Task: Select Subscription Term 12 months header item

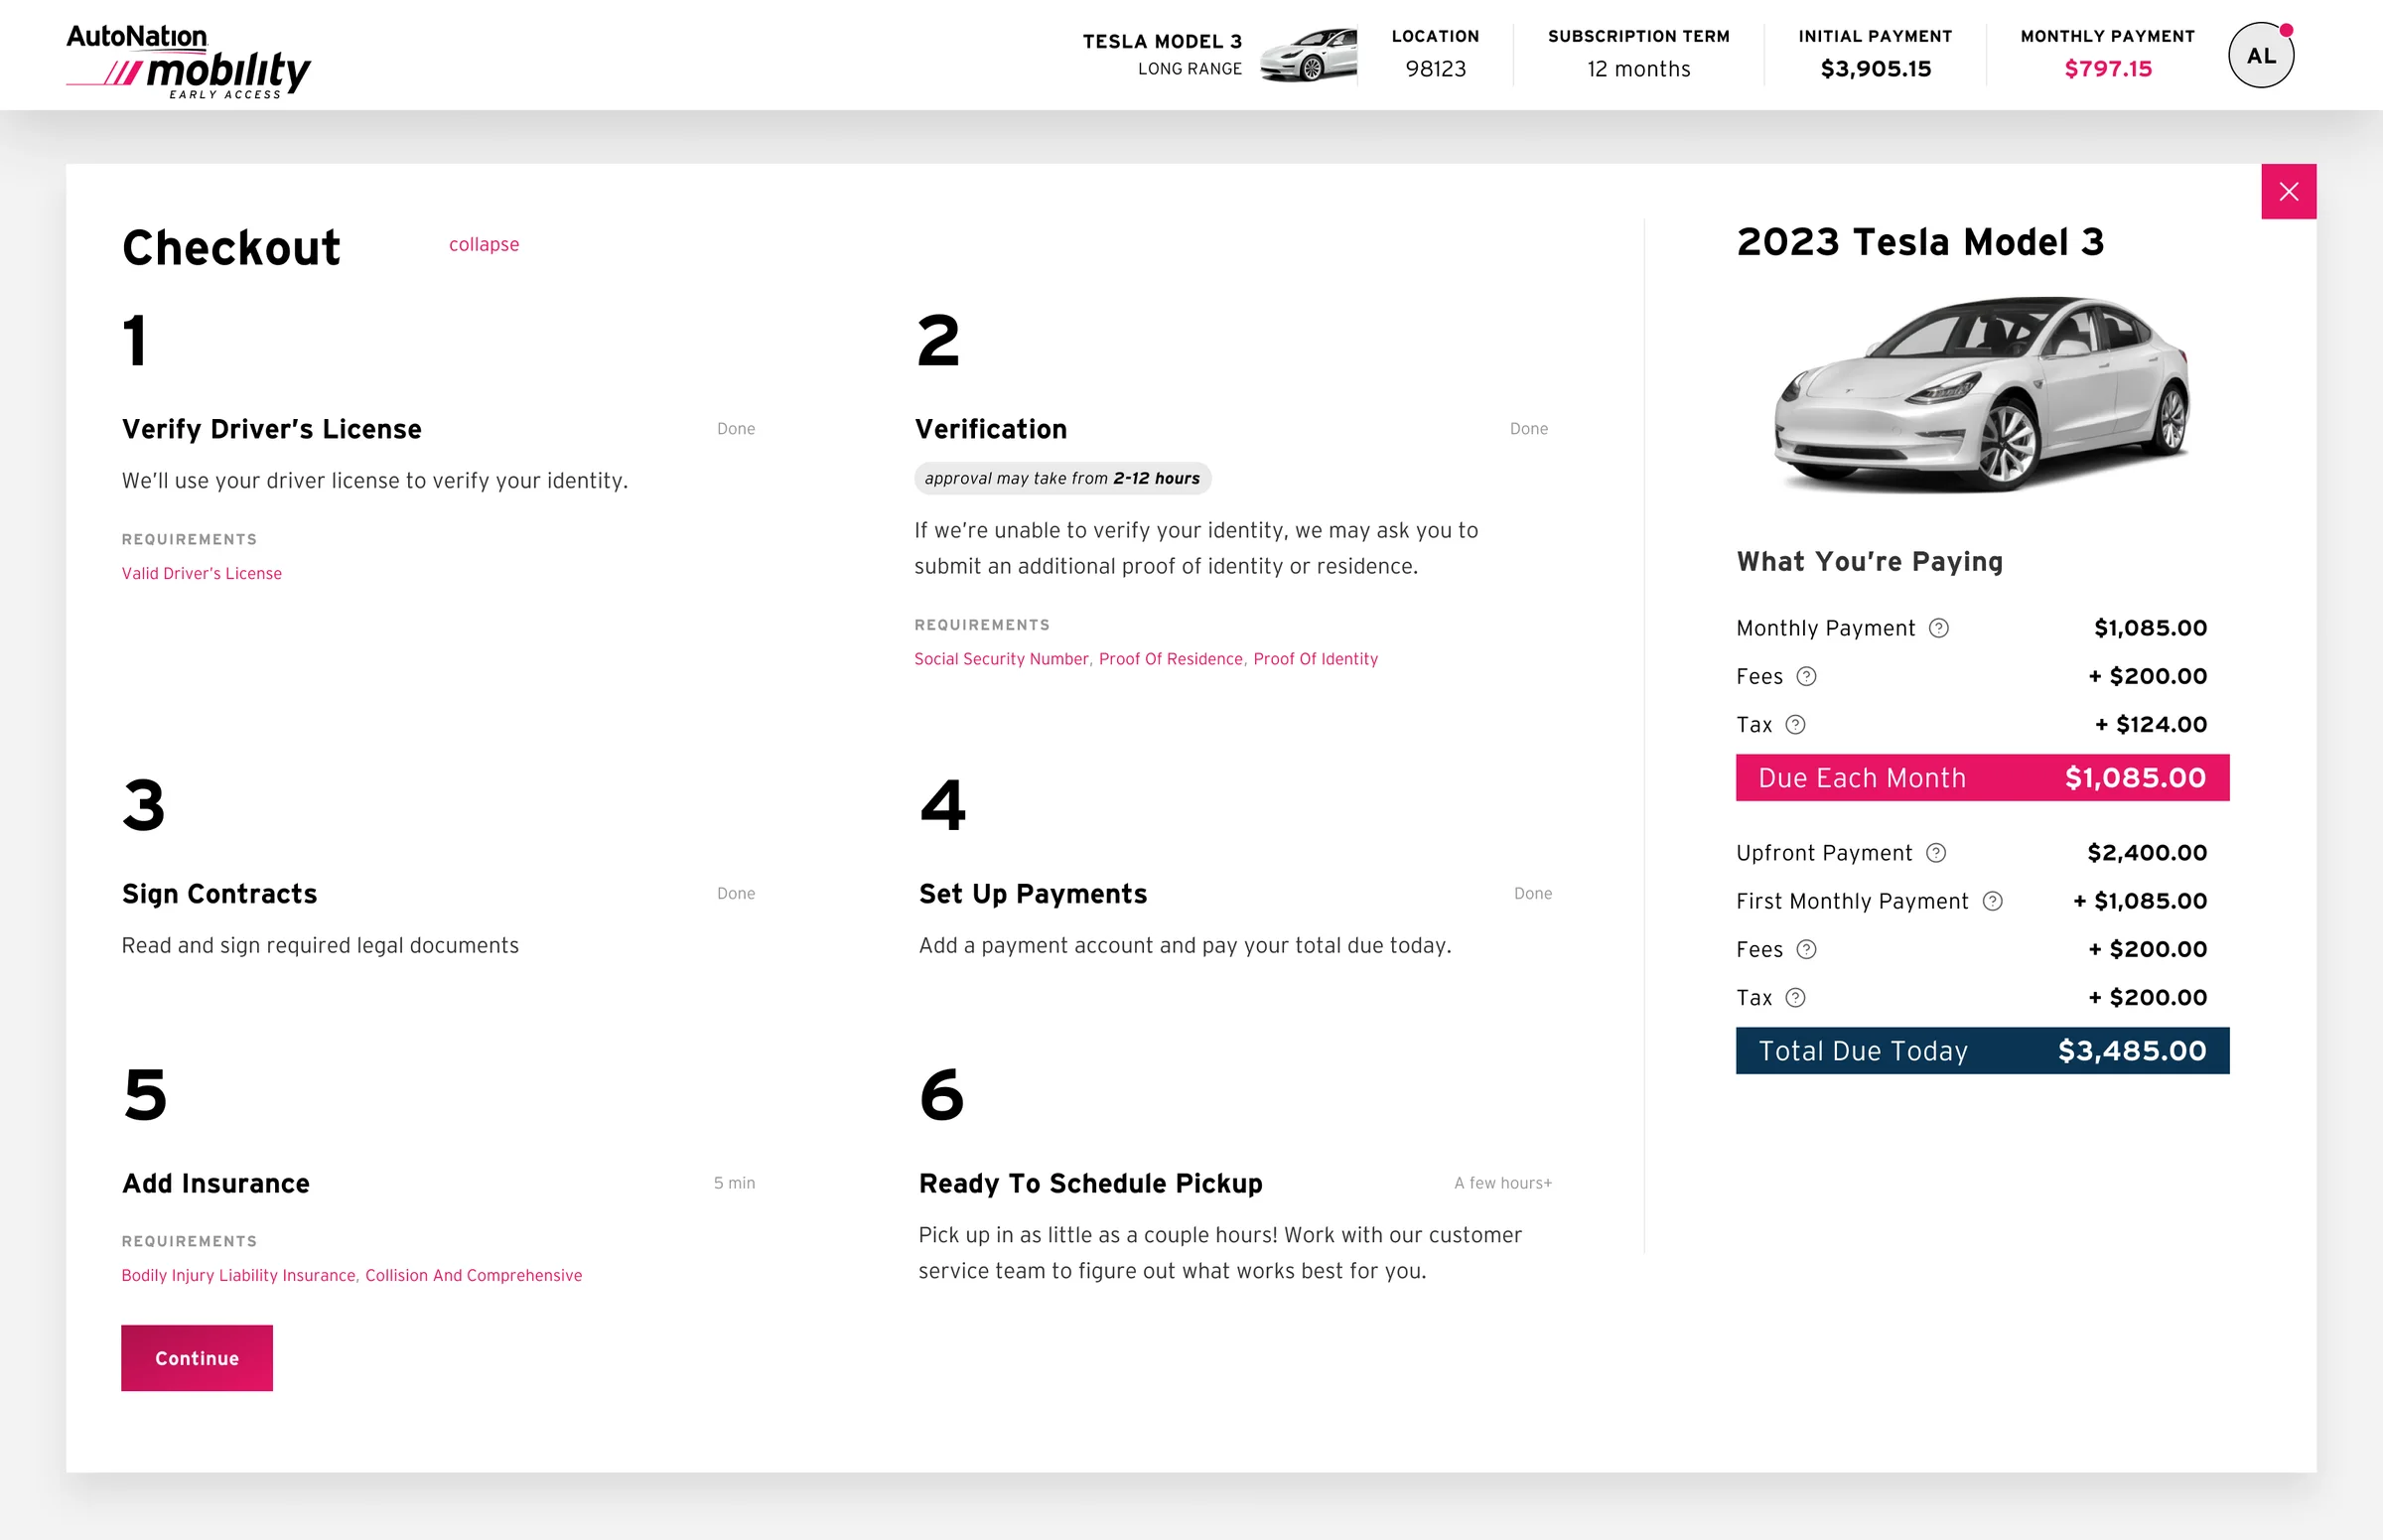Action: point(1638,55)
